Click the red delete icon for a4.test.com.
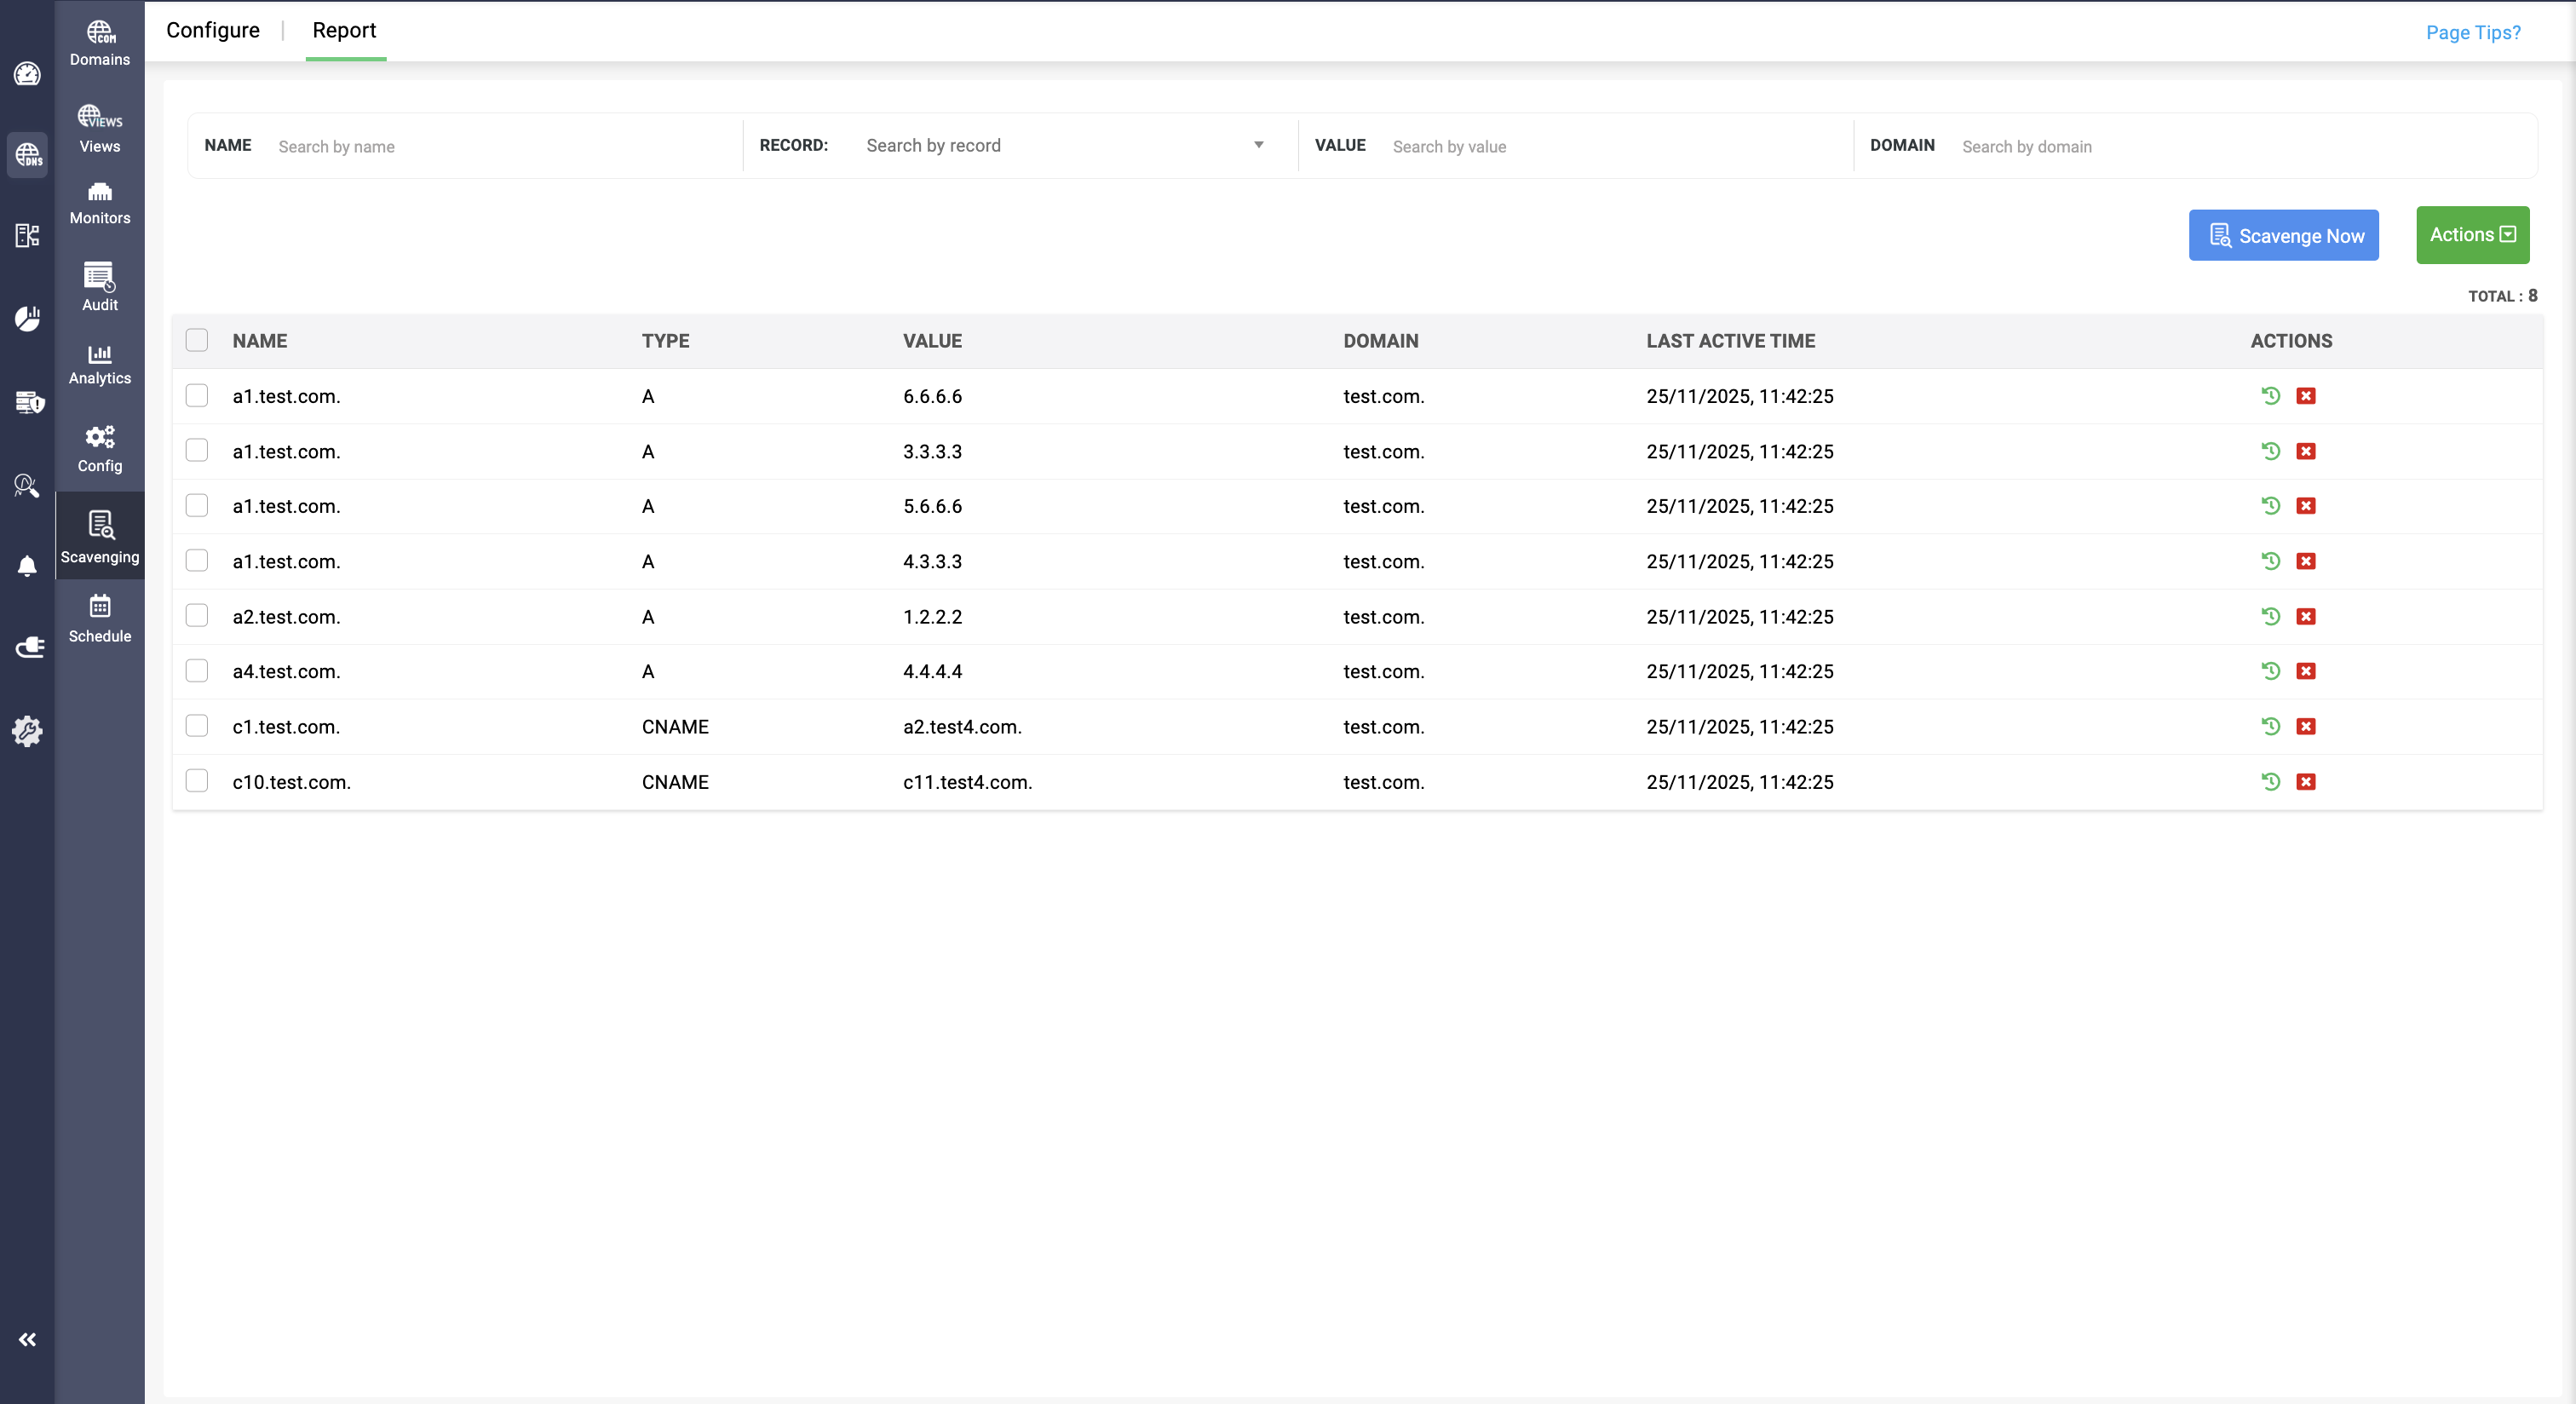The width and height of the screenshot is (2576, 1404). pos(2306,671)
